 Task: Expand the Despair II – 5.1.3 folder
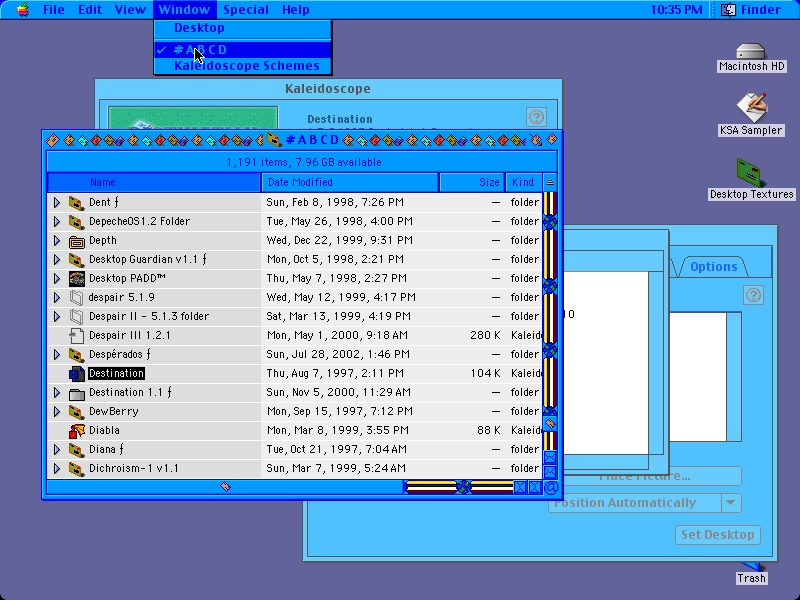tap(57, 317)
